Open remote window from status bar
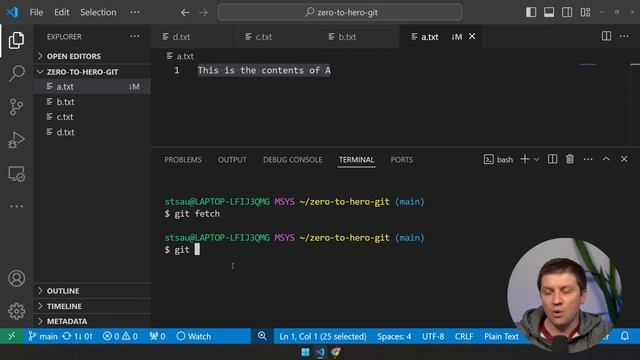640x360 pixels. tap(11, 336)
